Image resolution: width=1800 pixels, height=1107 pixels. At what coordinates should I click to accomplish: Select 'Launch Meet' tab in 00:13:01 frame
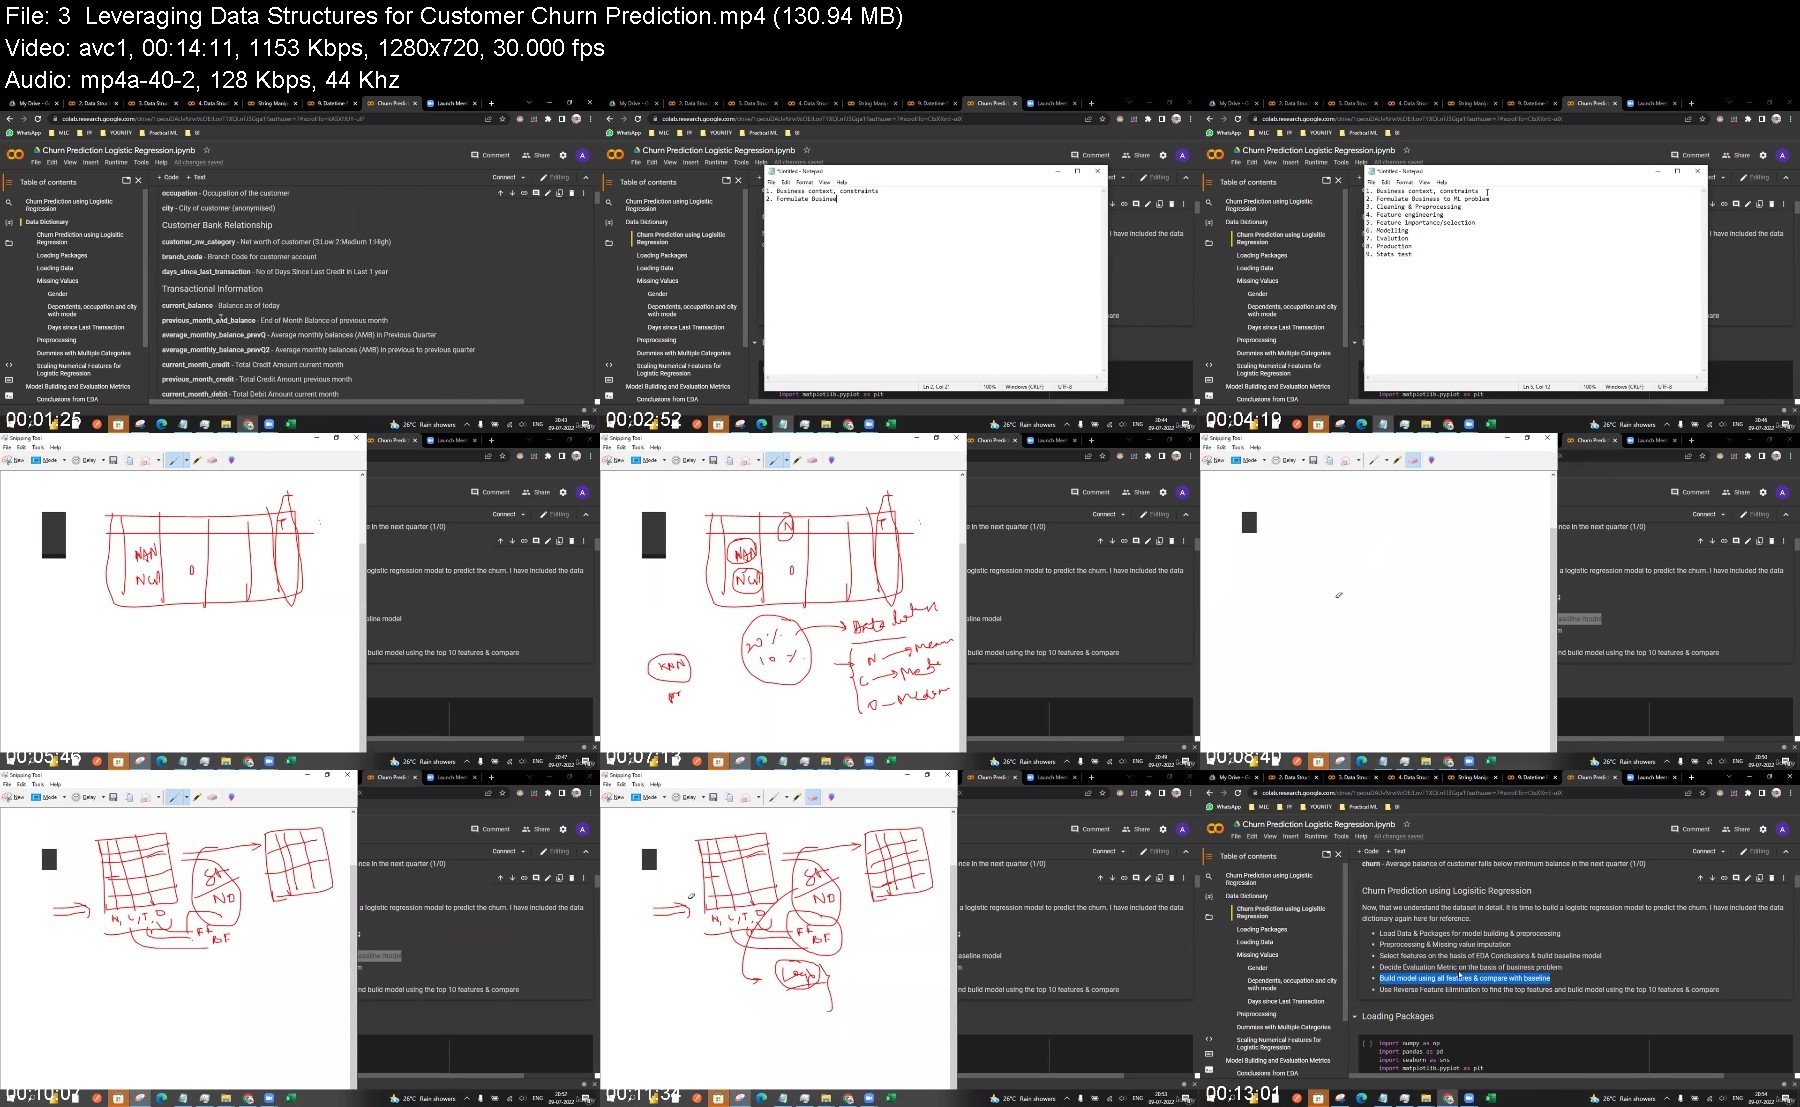coord(1651,777)
